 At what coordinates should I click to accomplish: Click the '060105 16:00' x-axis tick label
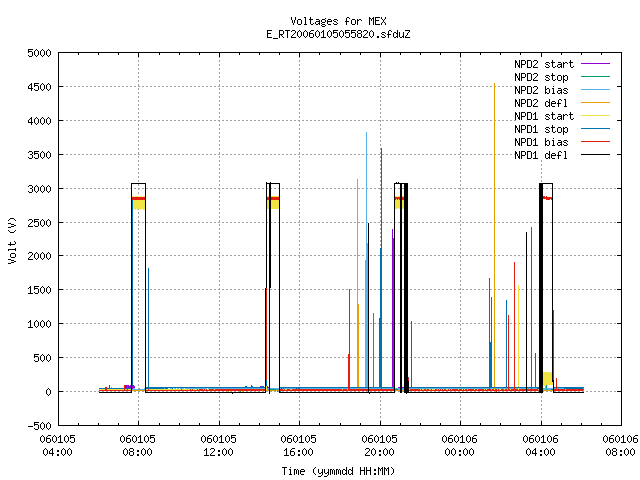pos(298,446)
